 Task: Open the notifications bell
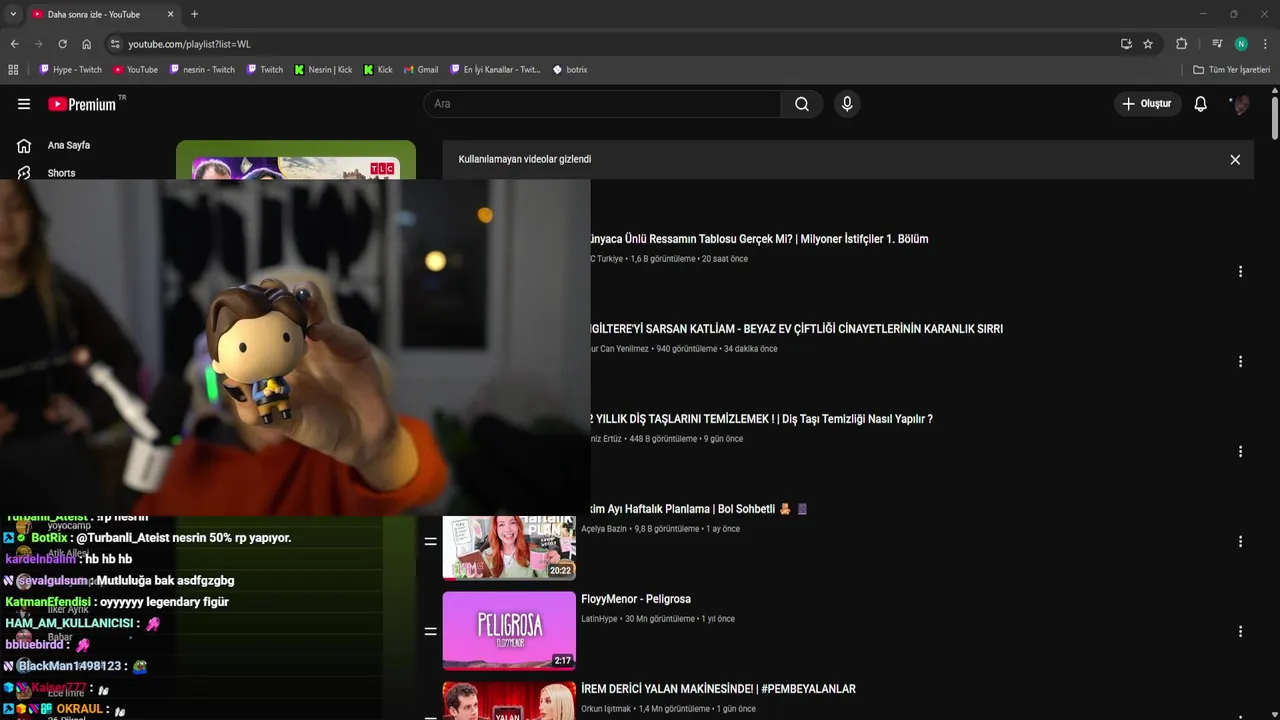[1201, 104]
